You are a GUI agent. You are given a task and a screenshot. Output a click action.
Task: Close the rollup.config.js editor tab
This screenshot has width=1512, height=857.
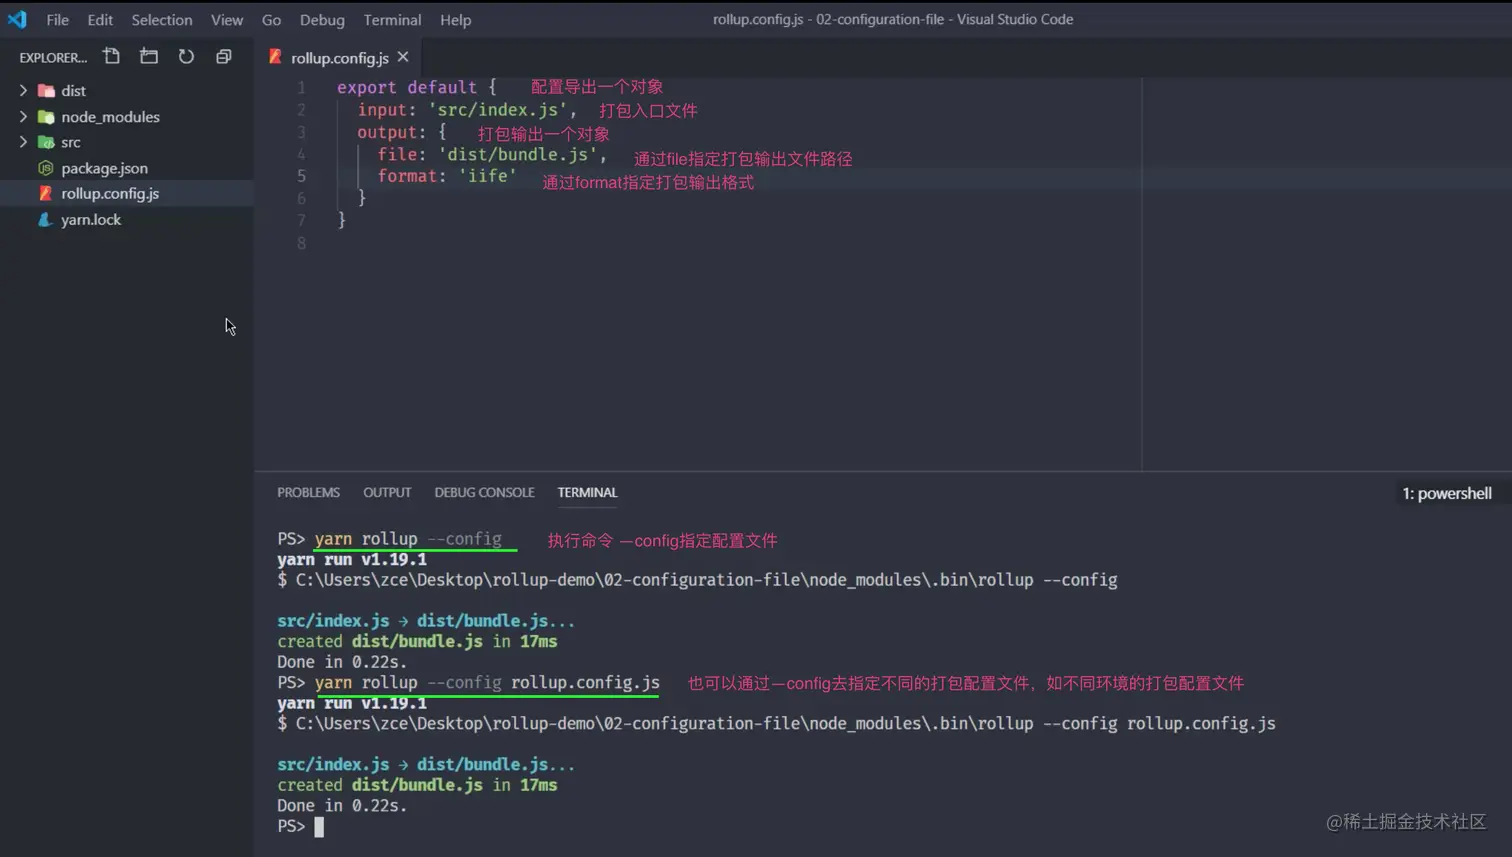click(x=403, y=57)
